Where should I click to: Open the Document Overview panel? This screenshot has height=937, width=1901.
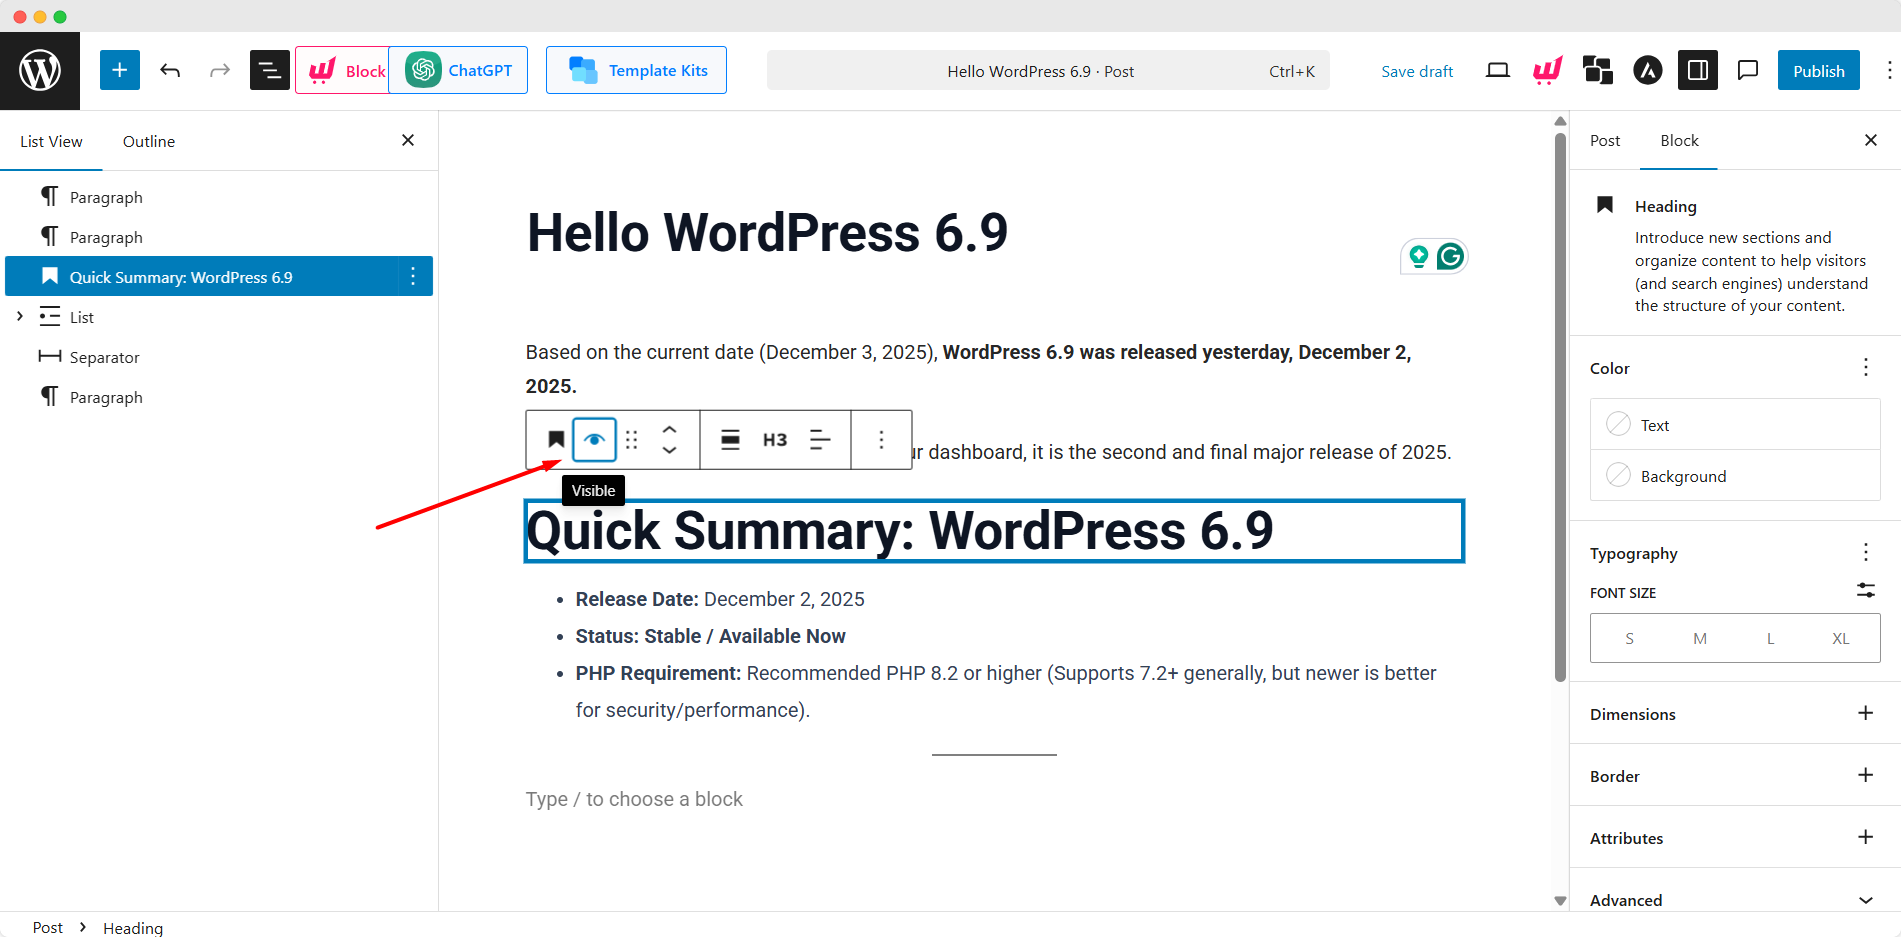click(x=268, y=70)
